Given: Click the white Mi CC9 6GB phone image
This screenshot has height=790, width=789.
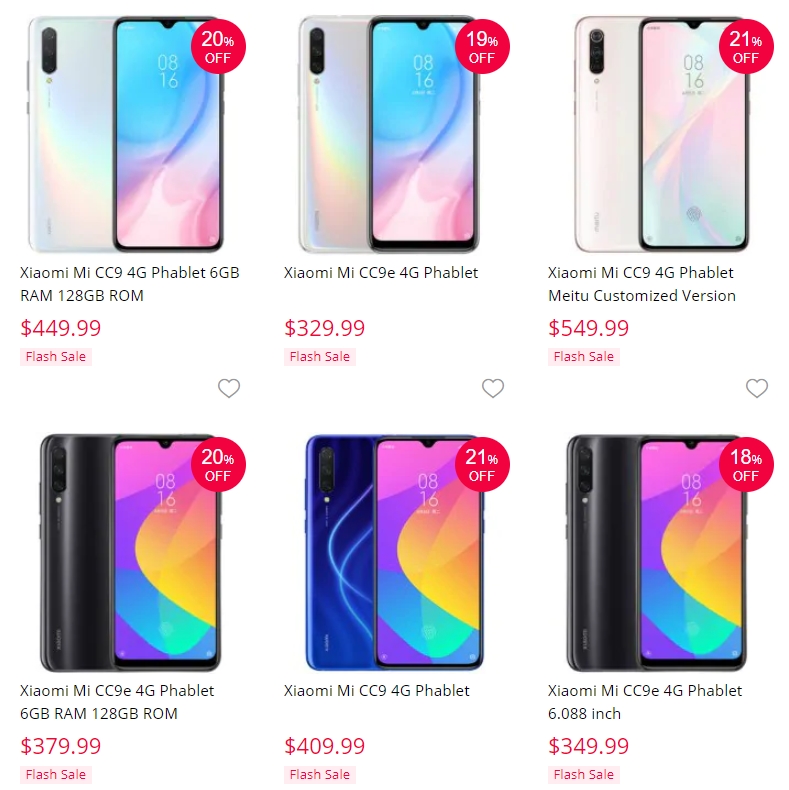Looking at the screenshot, I should click(x=126, y=134).
